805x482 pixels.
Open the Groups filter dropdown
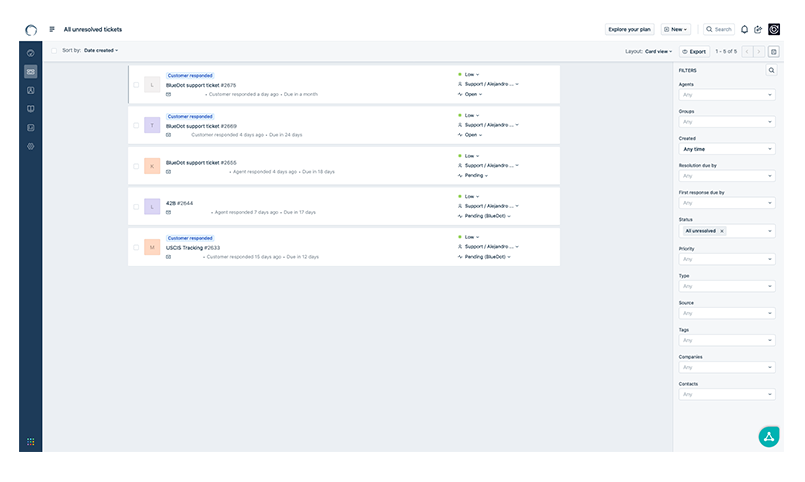click(x=726, y=122)
